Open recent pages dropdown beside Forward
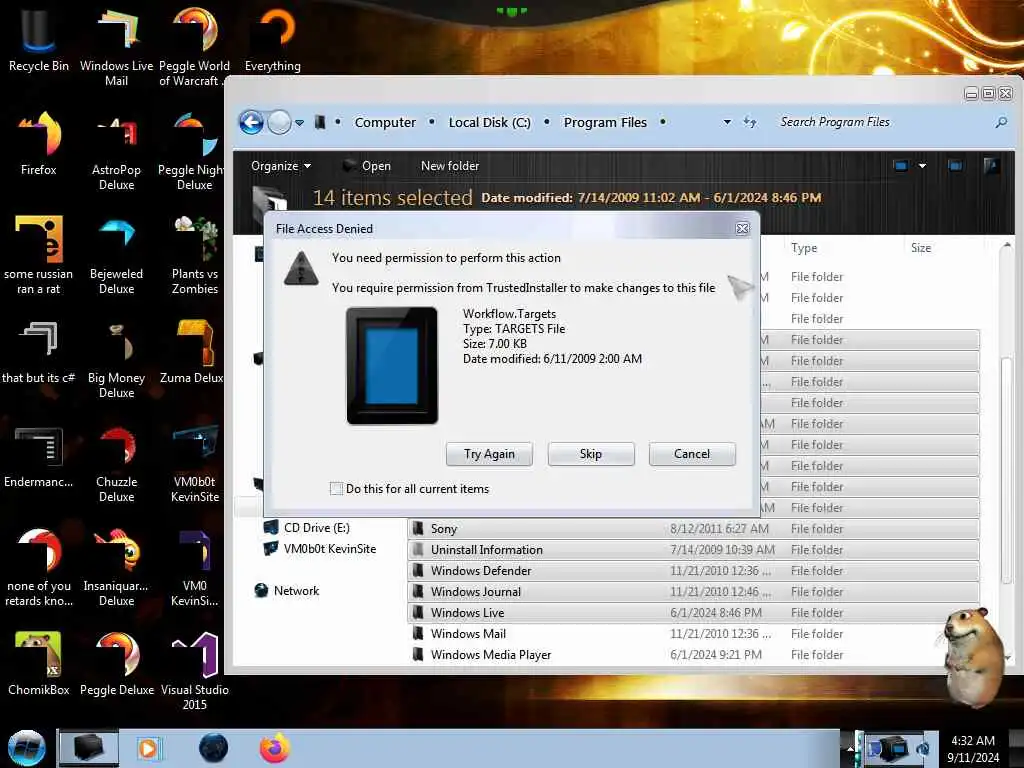This screenshot has height=768, width=1024. (x=299, y=122)
